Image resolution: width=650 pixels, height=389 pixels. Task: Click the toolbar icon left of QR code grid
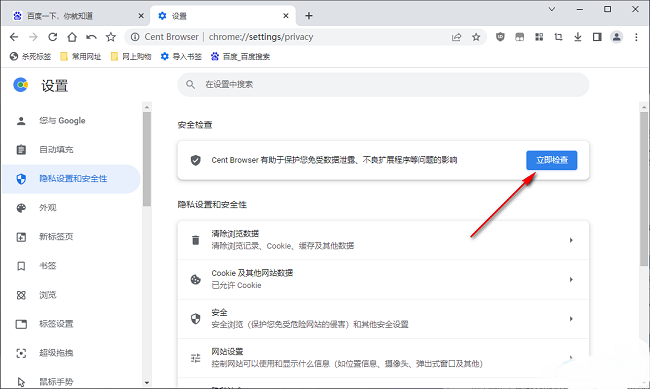519,37
